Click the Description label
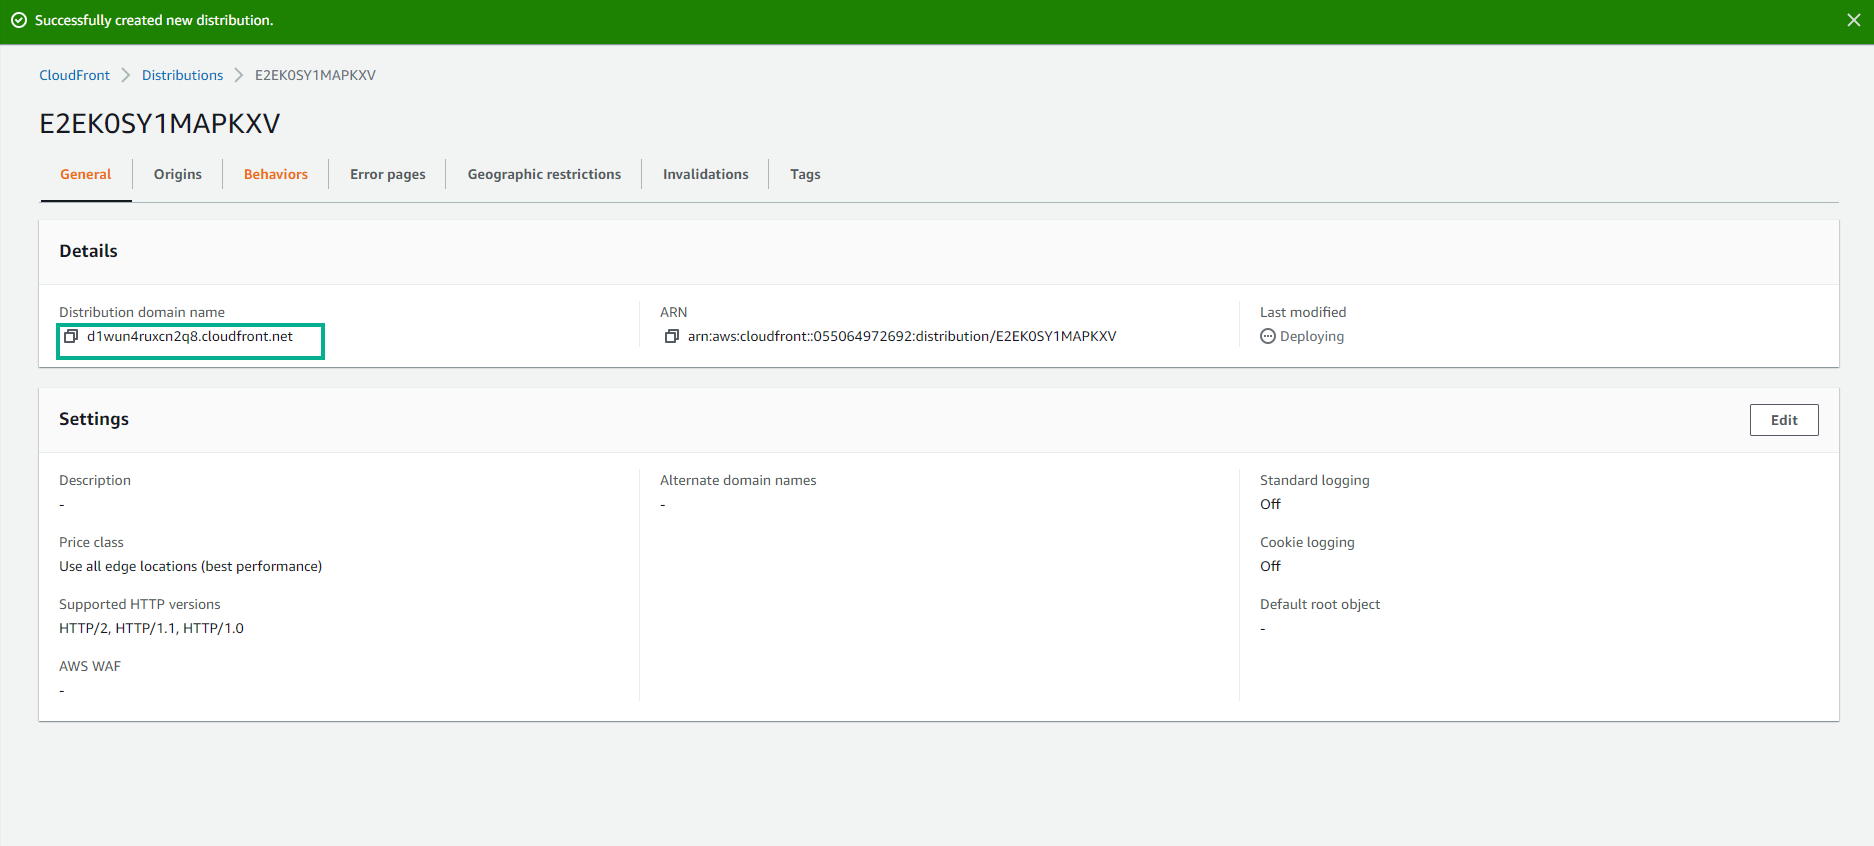The width and height of the screenshot is (1874, 846). (95, 480)
